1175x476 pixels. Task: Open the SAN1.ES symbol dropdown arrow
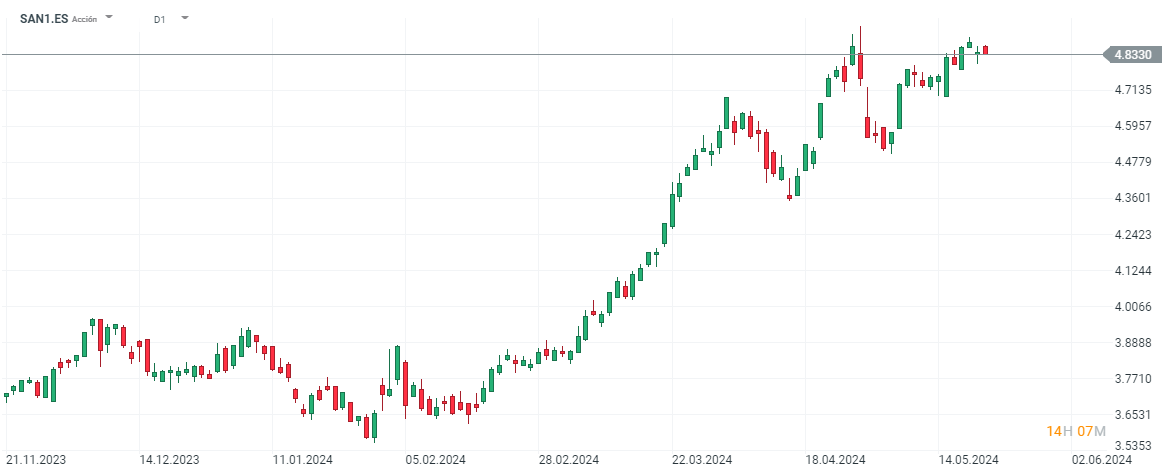[x=109, y=18]
